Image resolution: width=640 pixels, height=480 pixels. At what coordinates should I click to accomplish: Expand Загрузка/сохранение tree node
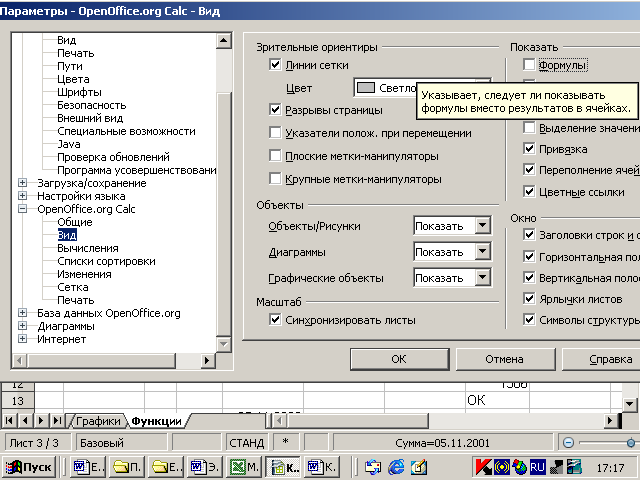(x=22, y=183)
